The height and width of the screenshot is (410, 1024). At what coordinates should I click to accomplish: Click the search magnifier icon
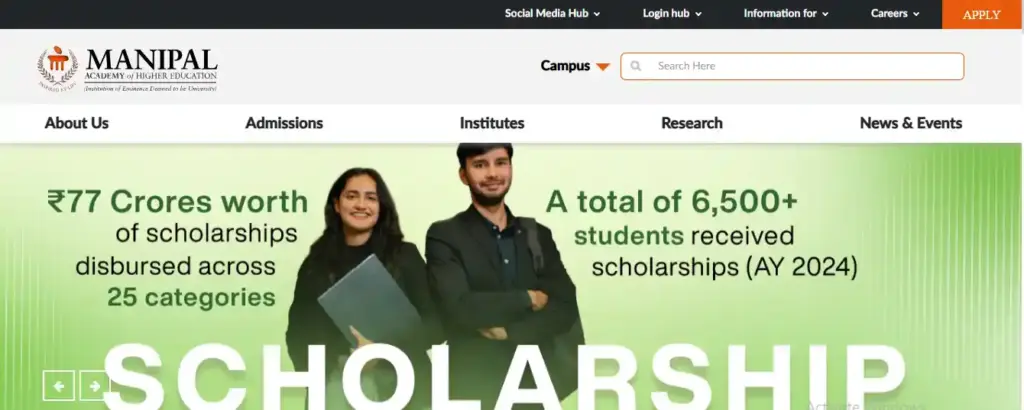[635, 66]
